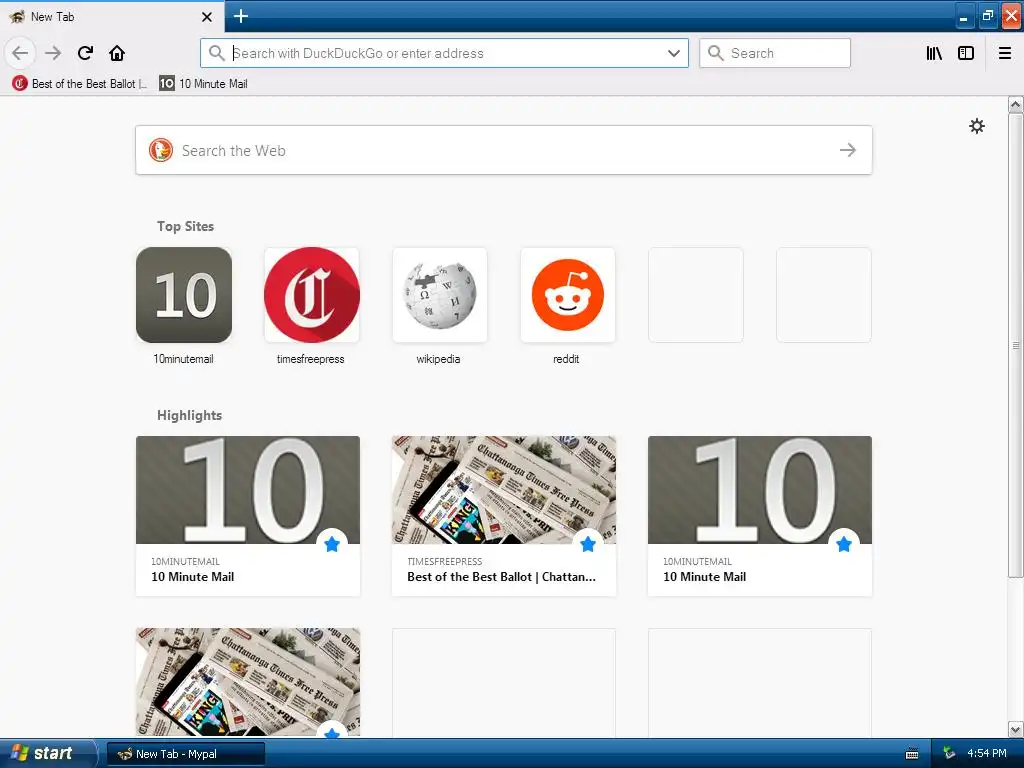Collapse the Top Sites section header
This screenshot has width=1024, height=768.
[185, 226]
